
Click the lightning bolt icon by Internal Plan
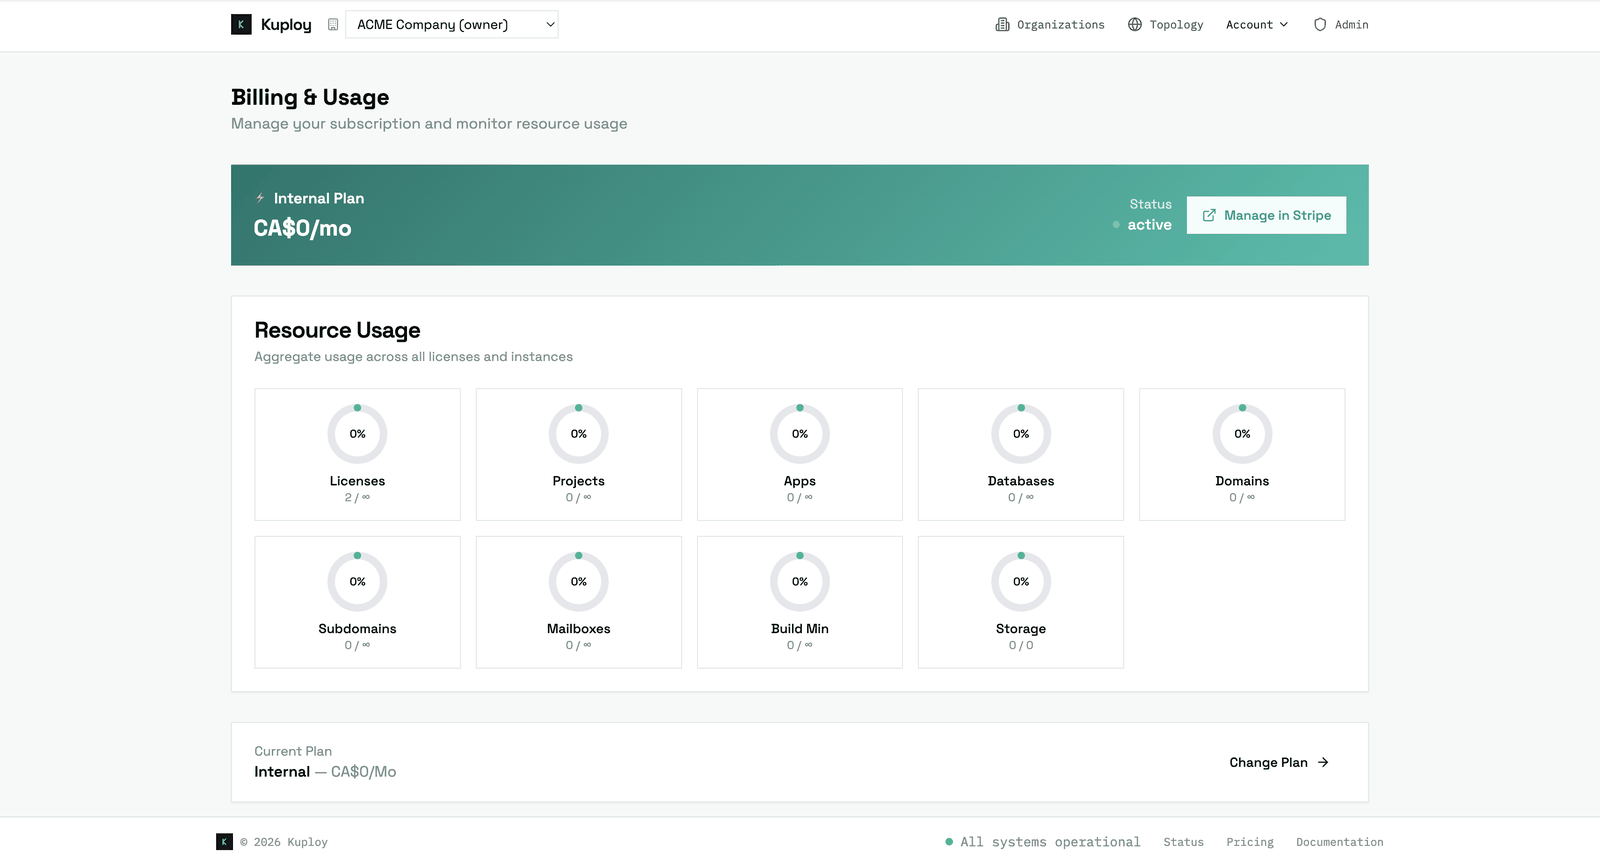pos(260,198)
